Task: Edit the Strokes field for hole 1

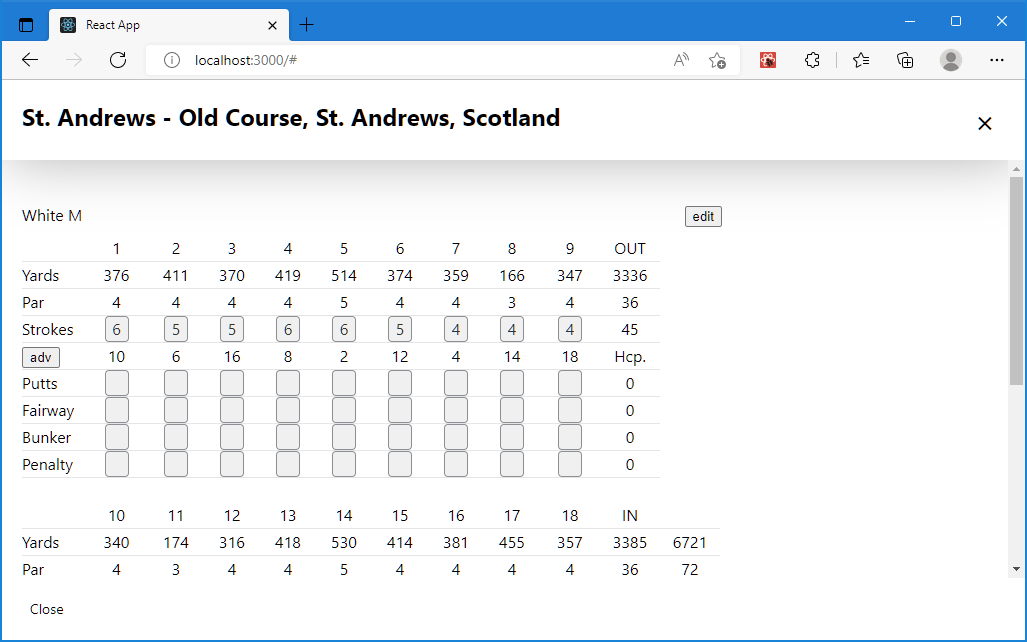Action: (x=117, y=330)
